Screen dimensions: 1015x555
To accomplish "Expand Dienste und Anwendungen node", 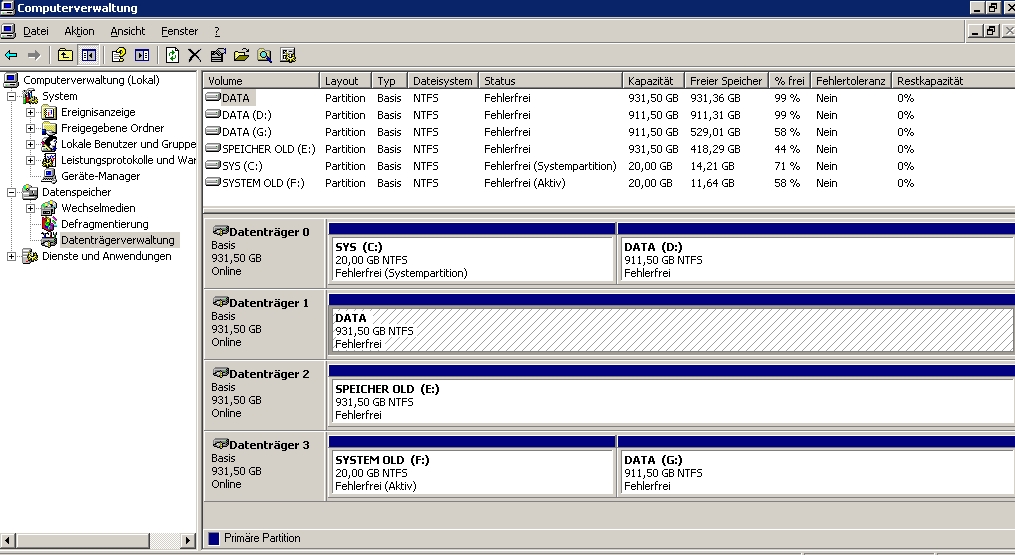I will (11, 256).
